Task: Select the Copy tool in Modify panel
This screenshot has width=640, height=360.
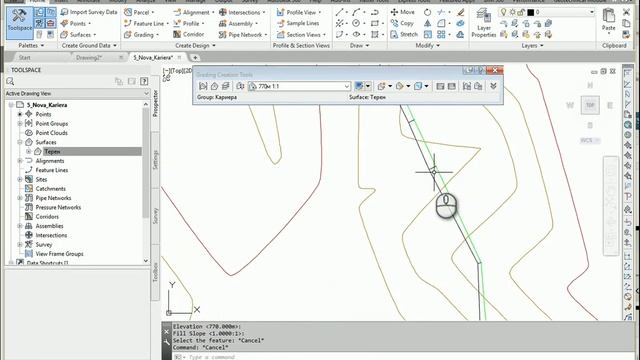Action: [x=402, y=24]
